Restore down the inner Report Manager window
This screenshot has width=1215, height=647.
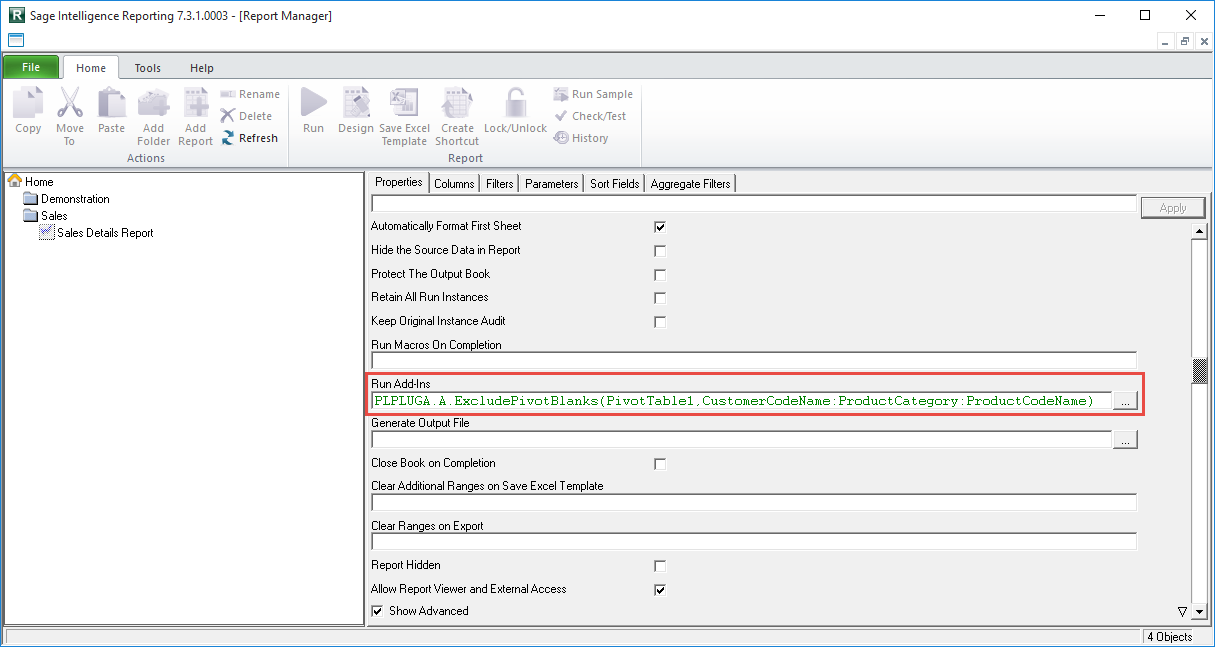(x=1184, y=41)
